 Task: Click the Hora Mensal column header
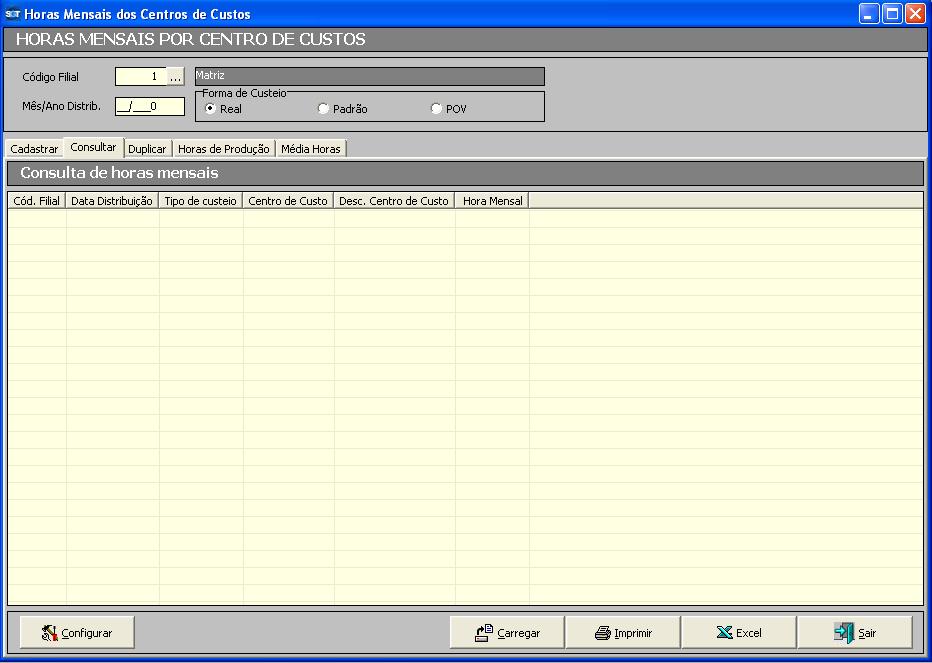492,201
